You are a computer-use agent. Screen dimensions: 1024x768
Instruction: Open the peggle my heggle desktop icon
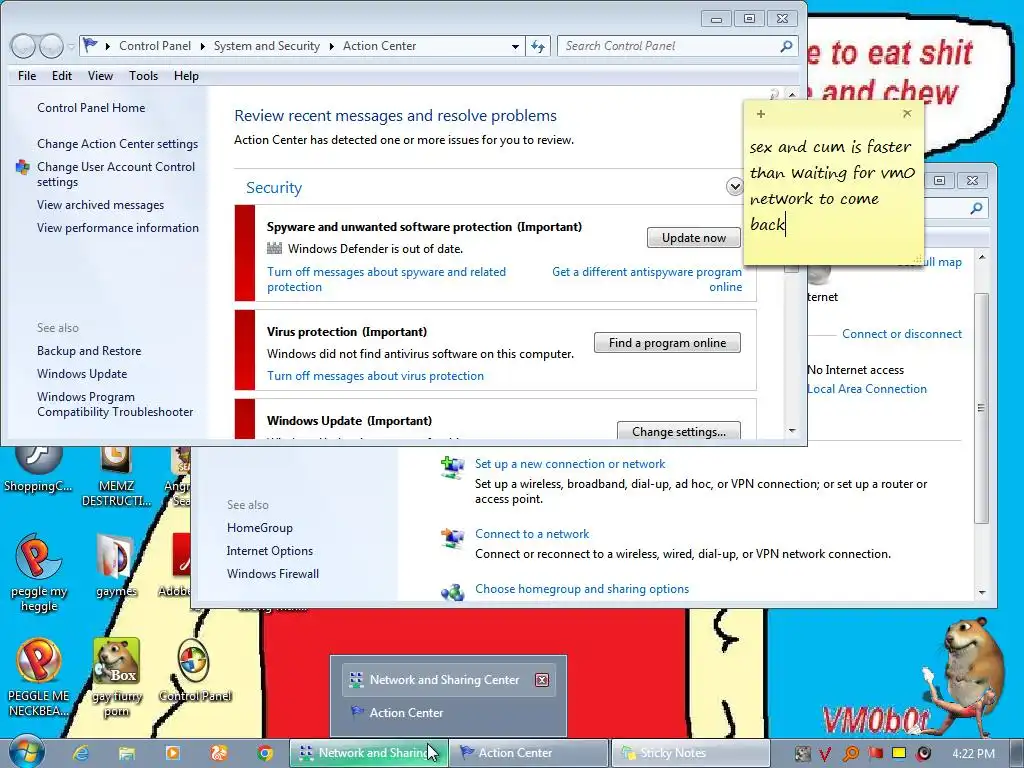39,573
